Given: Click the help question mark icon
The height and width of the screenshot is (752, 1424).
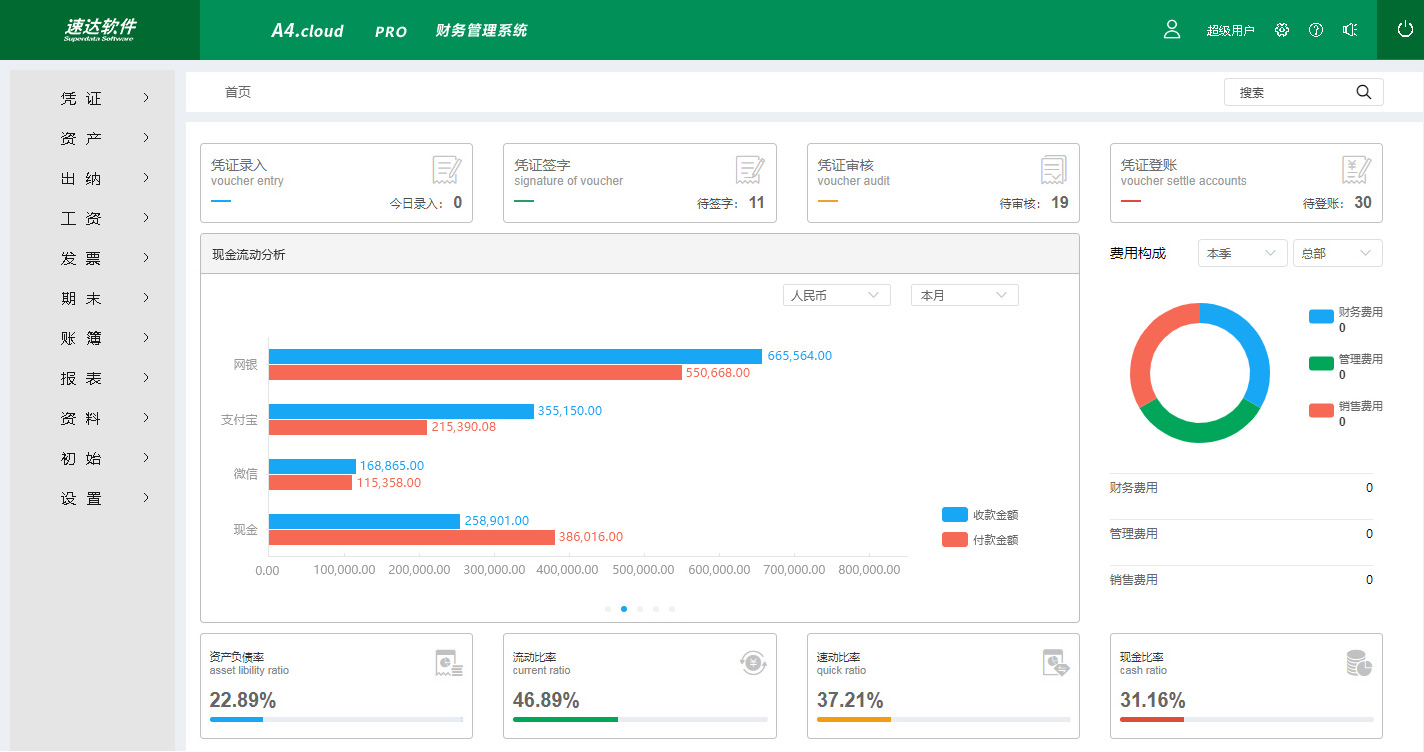Looking at the screenshot, I should coord(1316,30).
